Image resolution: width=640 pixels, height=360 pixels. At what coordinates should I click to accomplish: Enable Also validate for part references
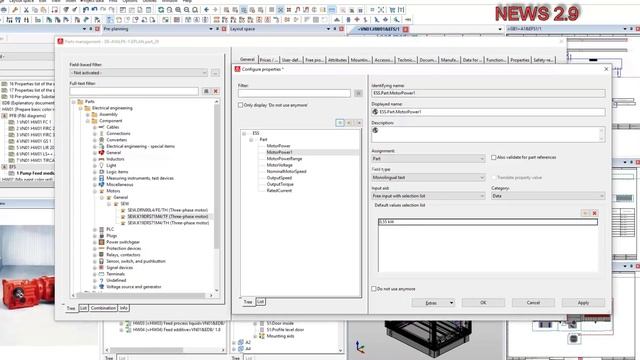[493, 158]
